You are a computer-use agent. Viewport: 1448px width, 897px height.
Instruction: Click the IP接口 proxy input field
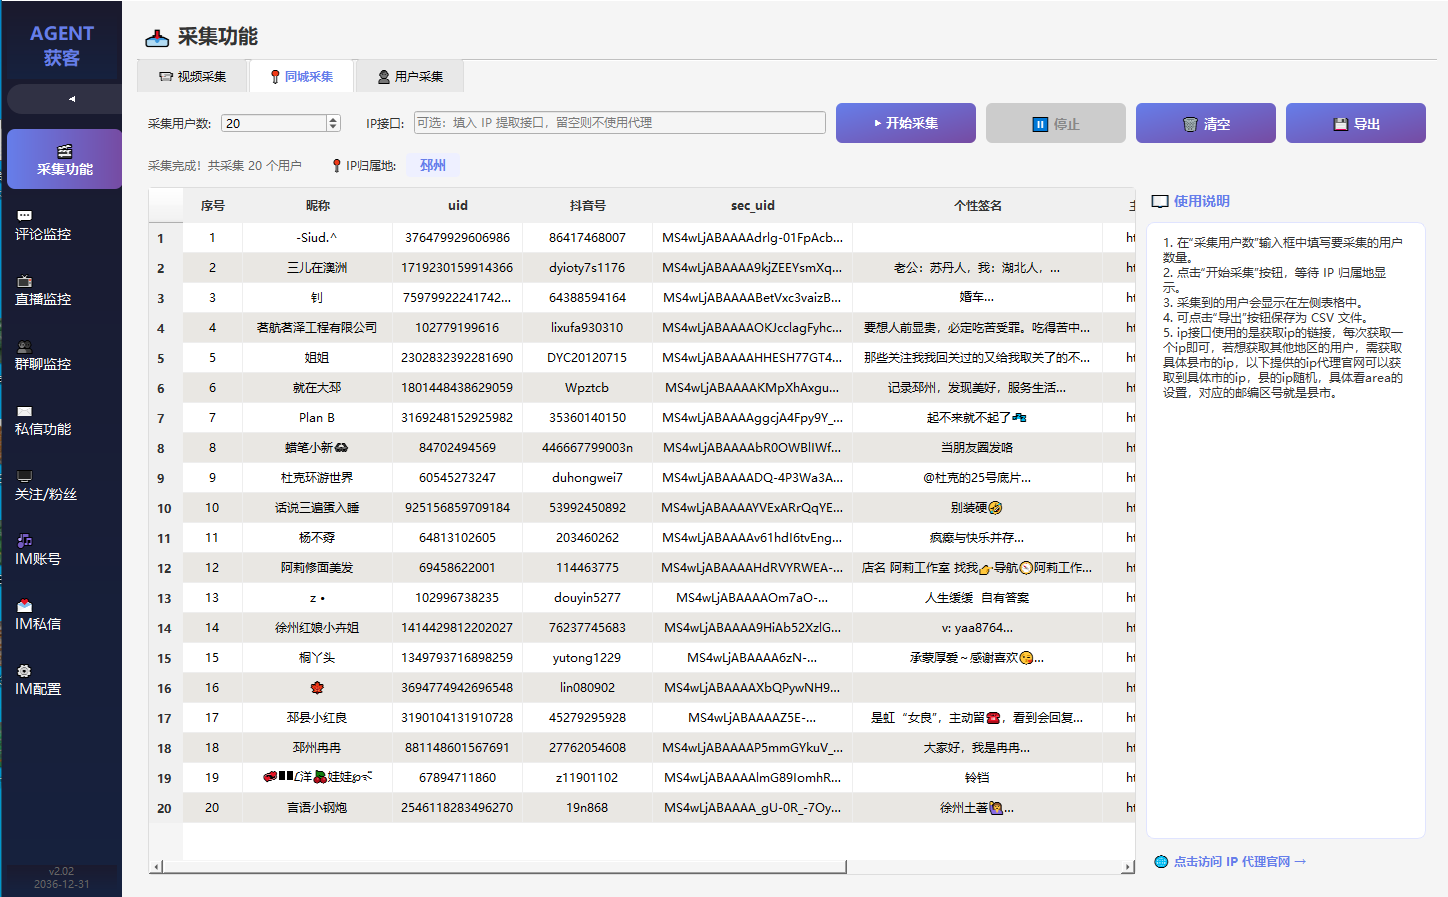[x=620, y=122]
